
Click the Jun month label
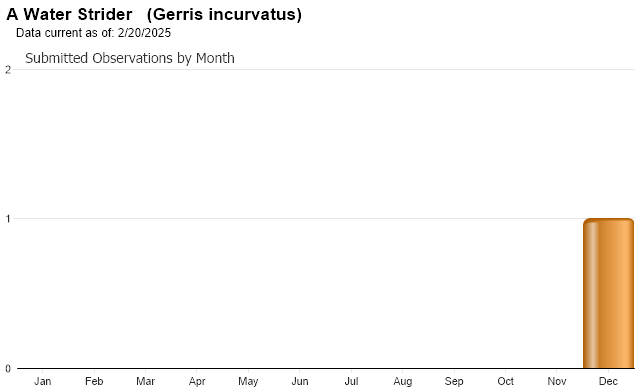pos(300,381)
